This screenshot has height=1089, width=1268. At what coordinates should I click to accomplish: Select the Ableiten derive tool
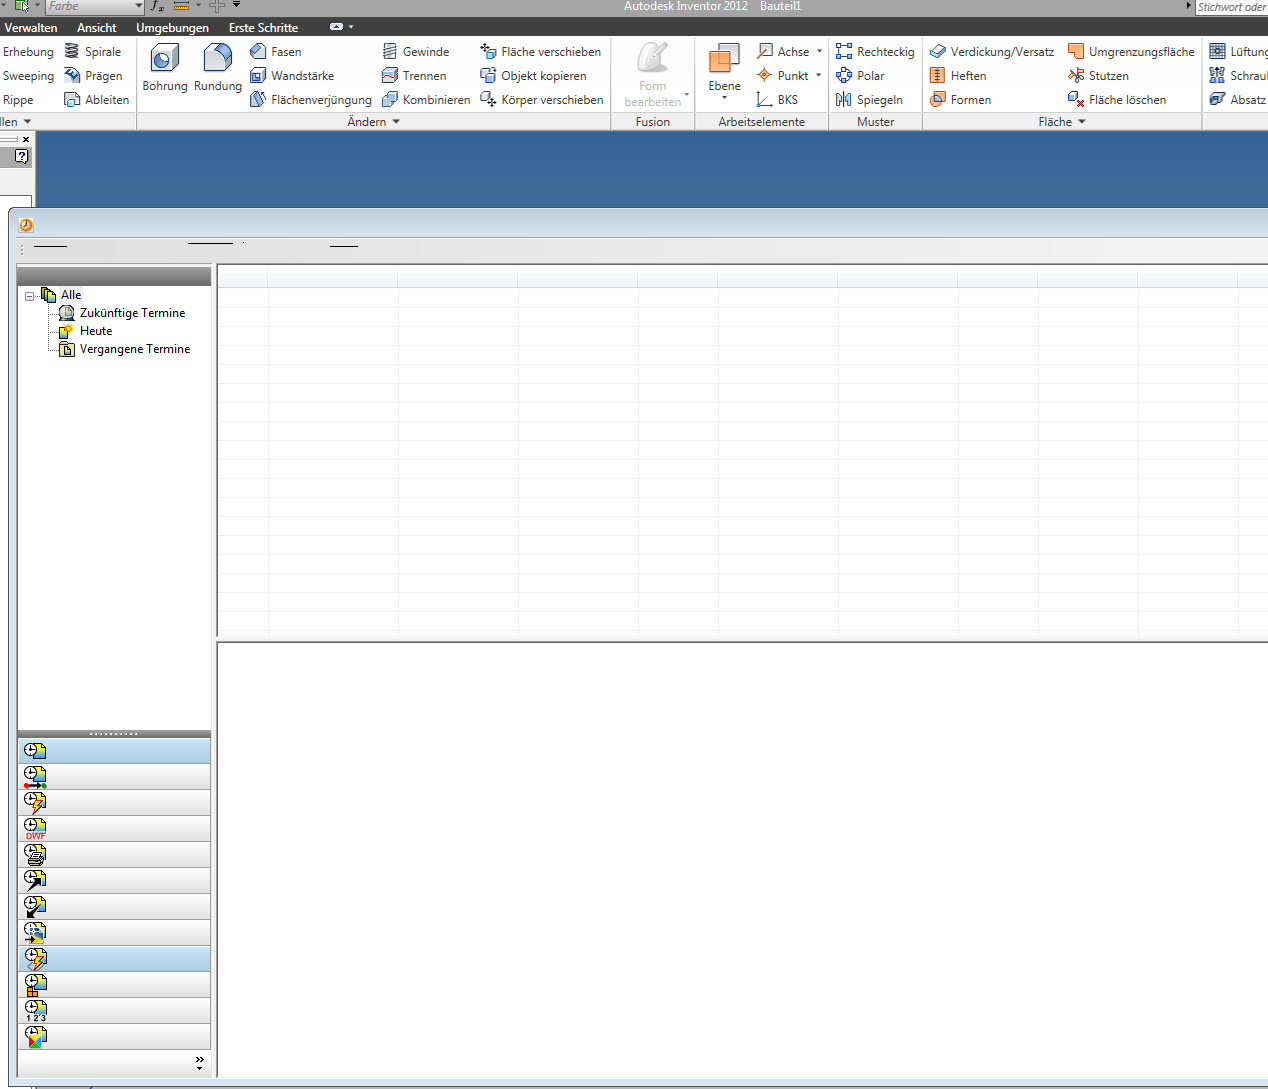[97, 99]
